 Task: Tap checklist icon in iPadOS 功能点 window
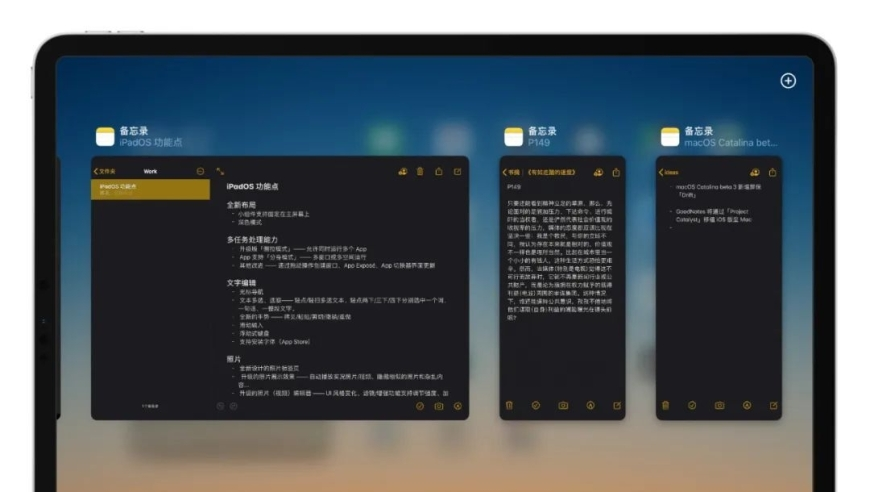coord(420,406)
